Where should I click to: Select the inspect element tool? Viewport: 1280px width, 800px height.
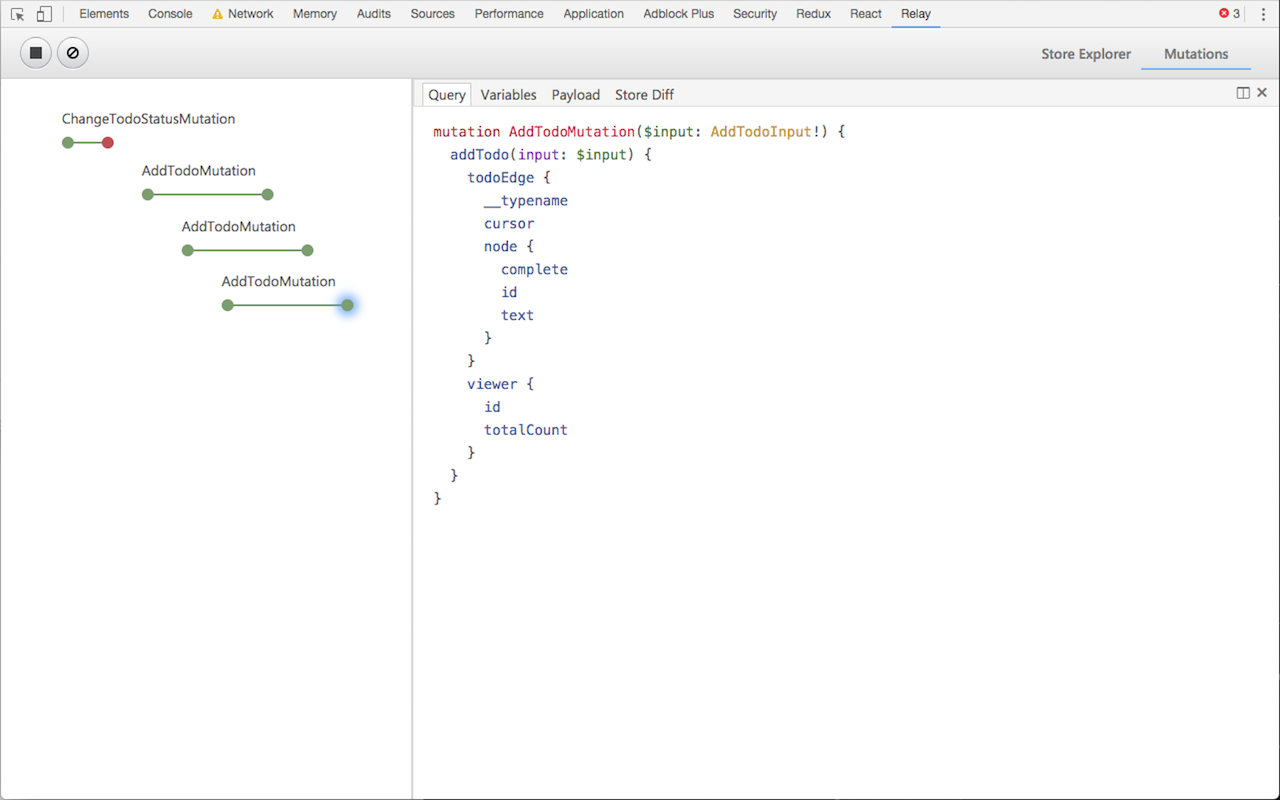[16, 13]
